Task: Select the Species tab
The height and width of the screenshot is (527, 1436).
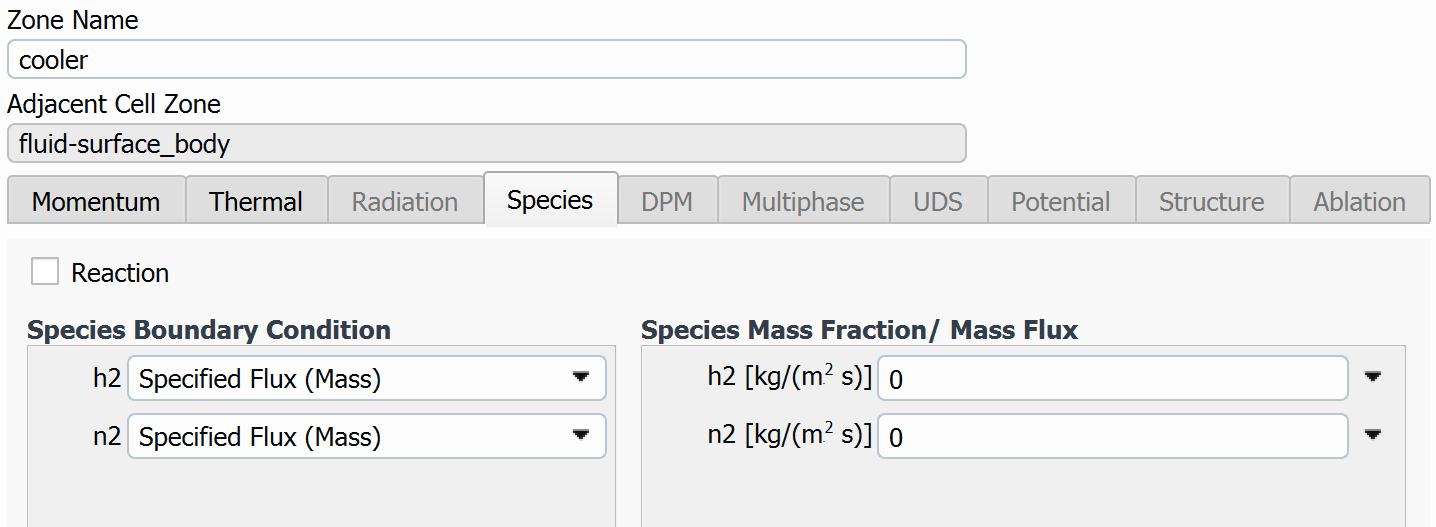Action: pos(550,200)
